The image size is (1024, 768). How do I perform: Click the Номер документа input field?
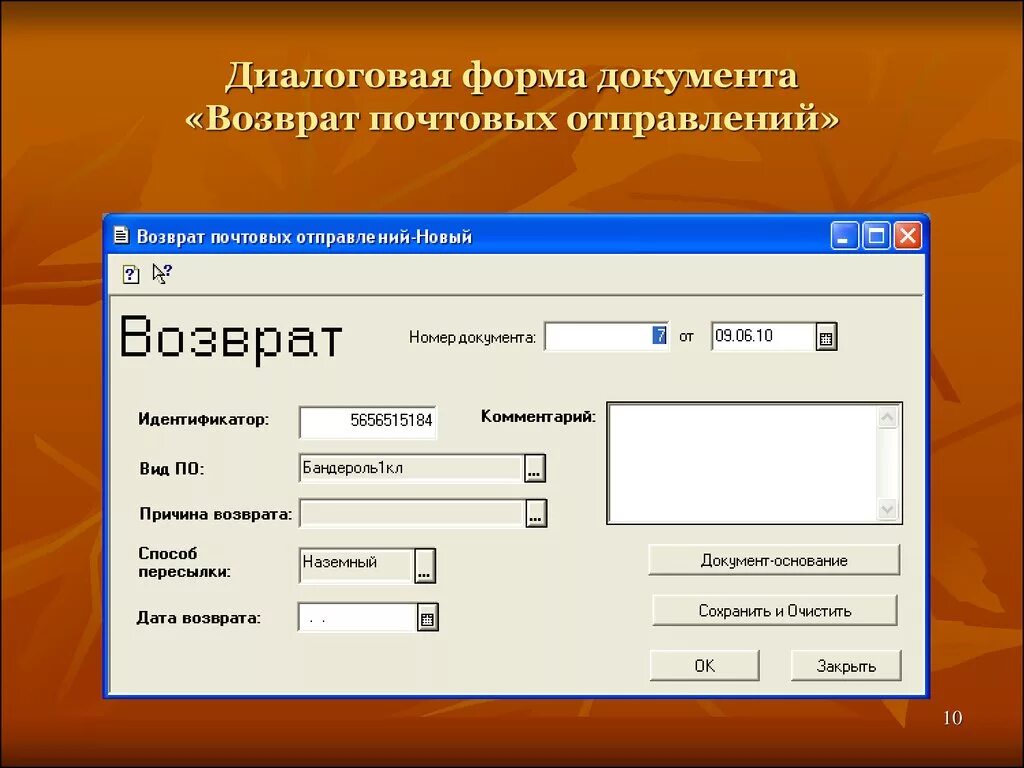[x=607, y=336]
